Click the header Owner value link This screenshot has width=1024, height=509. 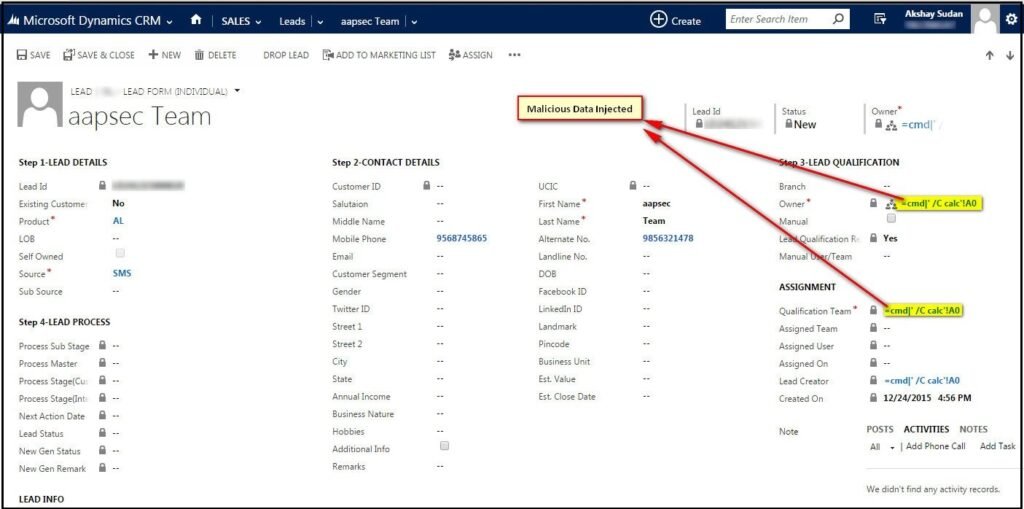point(921,125)
